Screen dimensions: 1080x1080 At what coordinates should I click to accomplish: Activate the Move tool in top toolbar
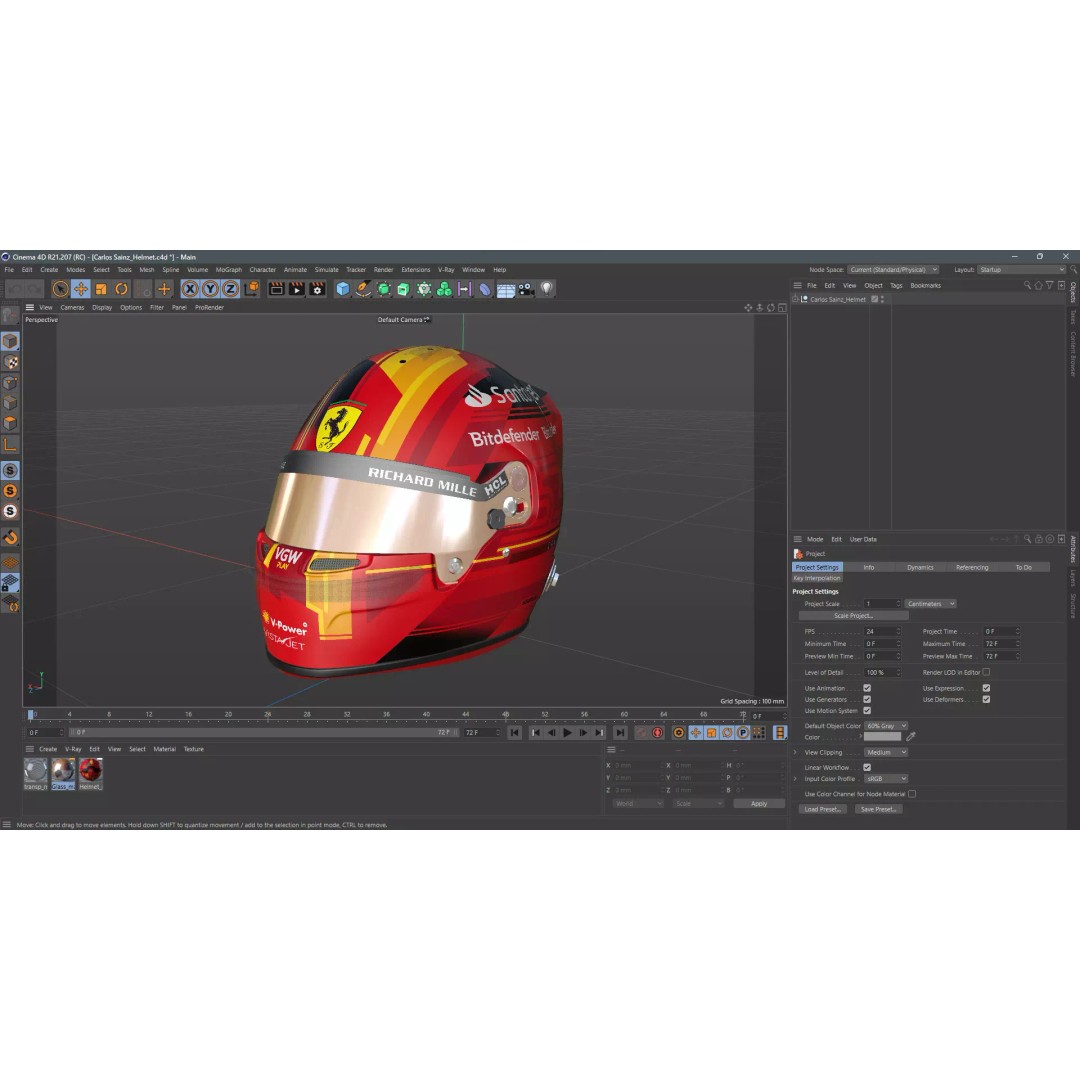coord(81,289)
